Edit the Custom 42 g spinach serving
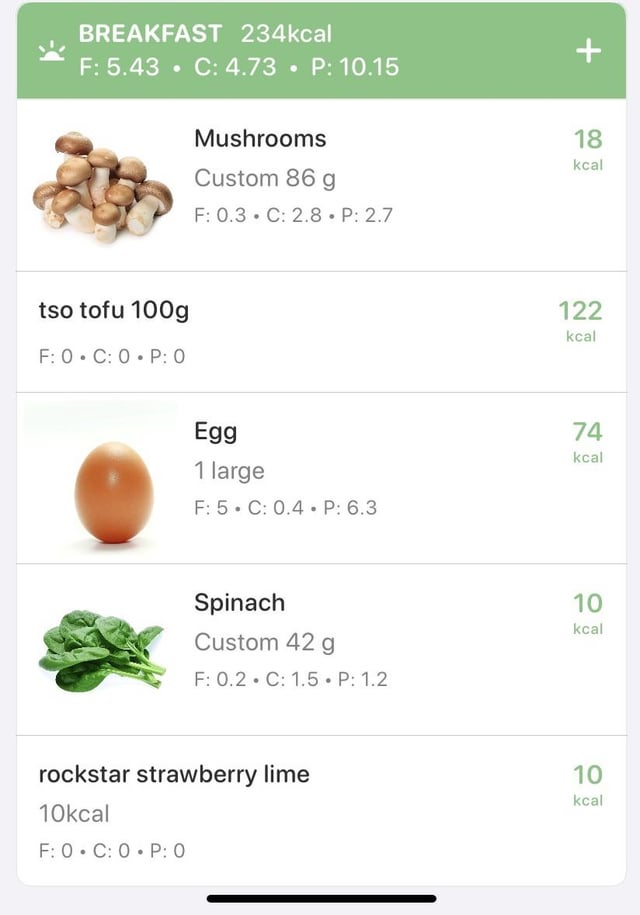Screen dimensions: 640x915 (264, 642)
